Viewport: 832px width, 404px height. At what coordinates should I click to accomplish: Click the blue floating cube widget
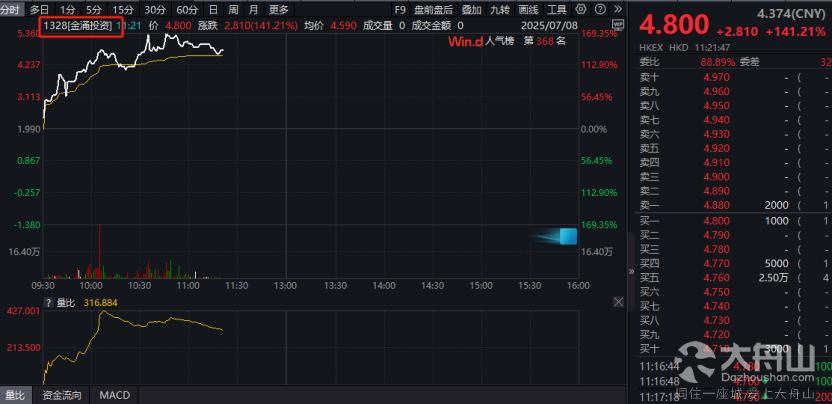(568, 236)
